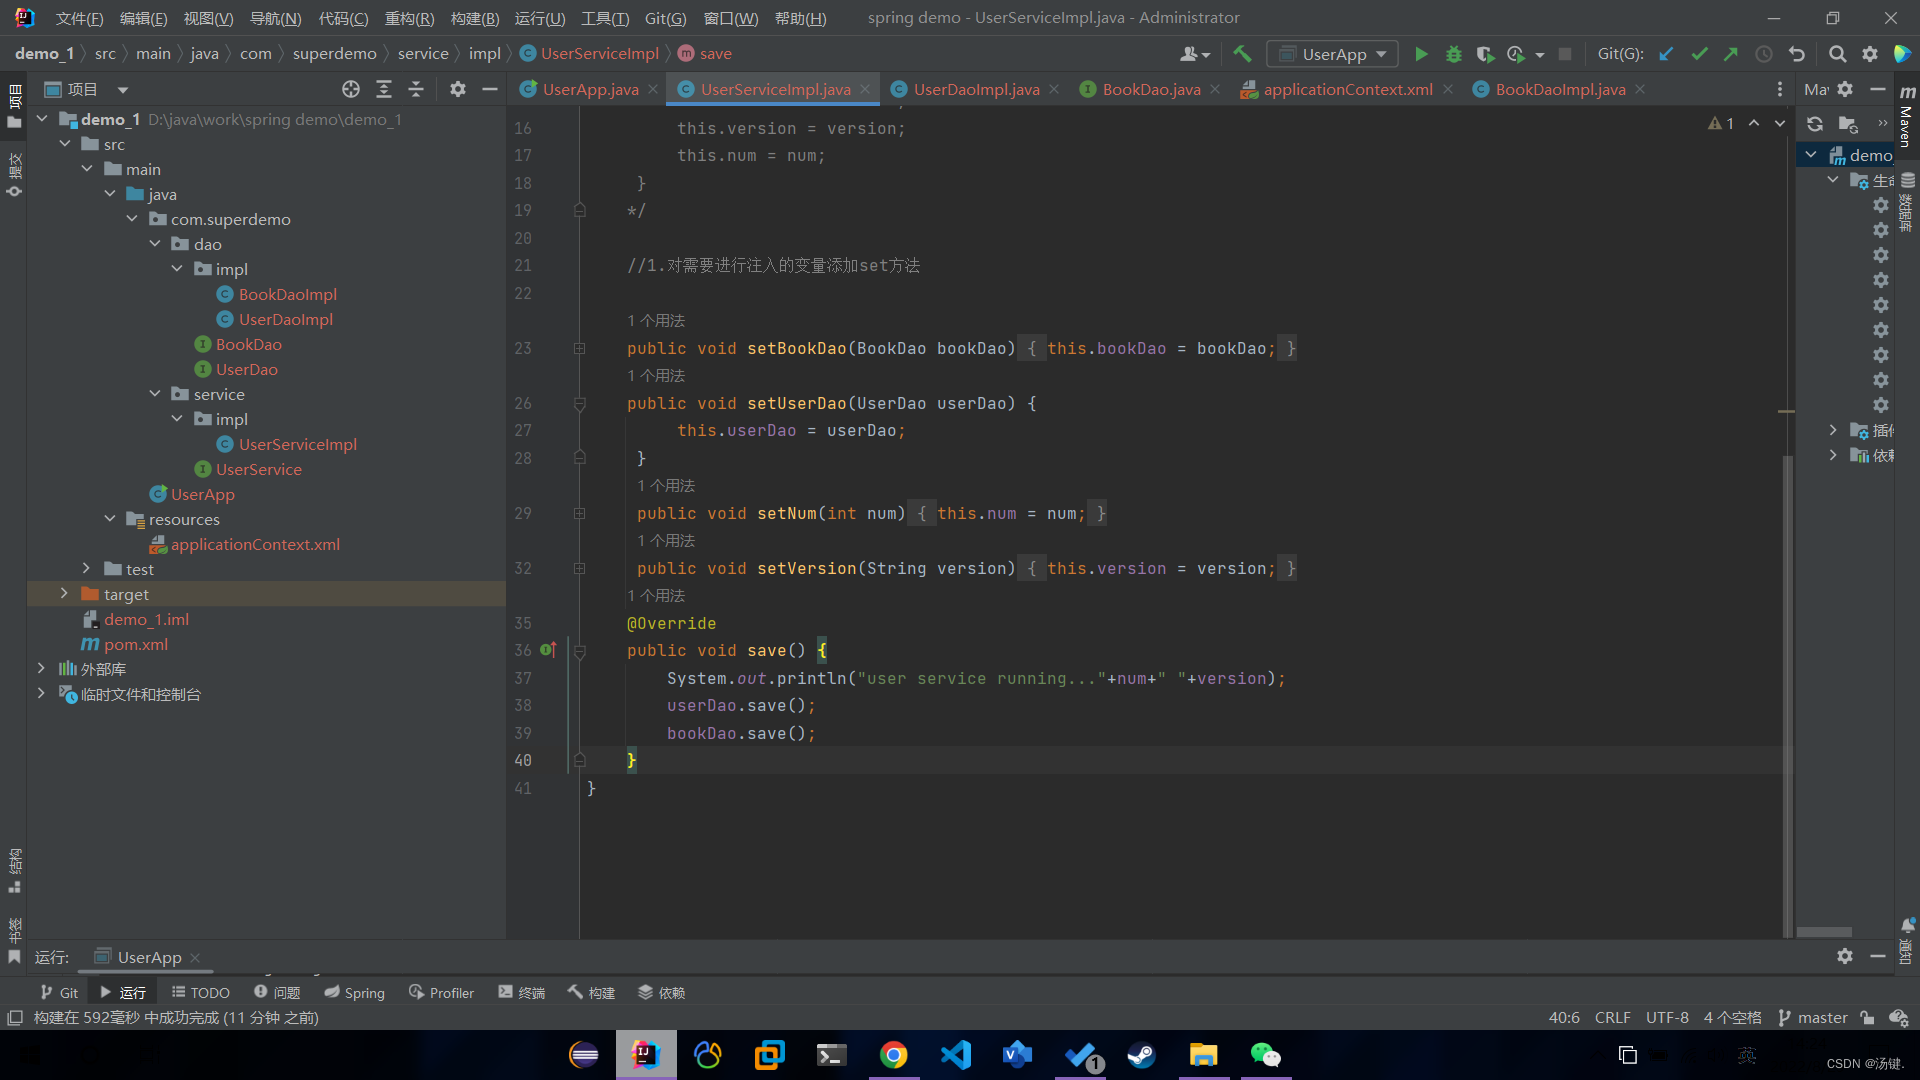Screen dimensions: 1920x1080
Task: Click the Build project hammer icon
Action: coord(1242,54)
